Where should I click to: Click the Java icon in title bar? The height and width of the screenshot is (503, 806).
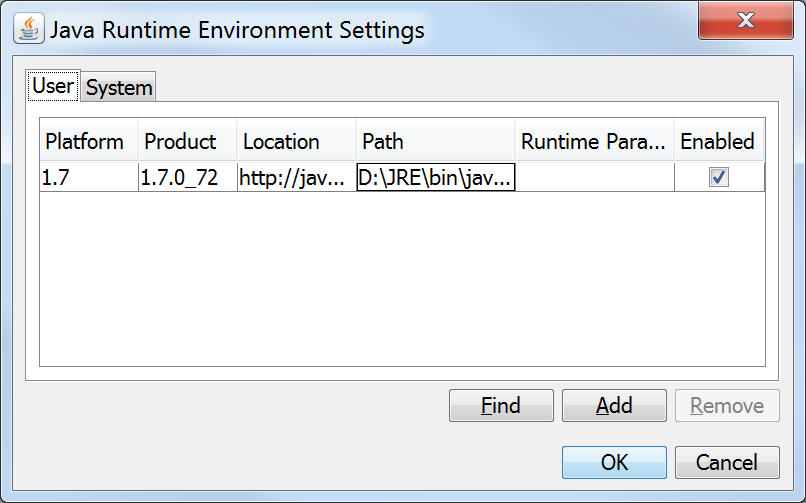pyautogui.click(x=28, y=30)
